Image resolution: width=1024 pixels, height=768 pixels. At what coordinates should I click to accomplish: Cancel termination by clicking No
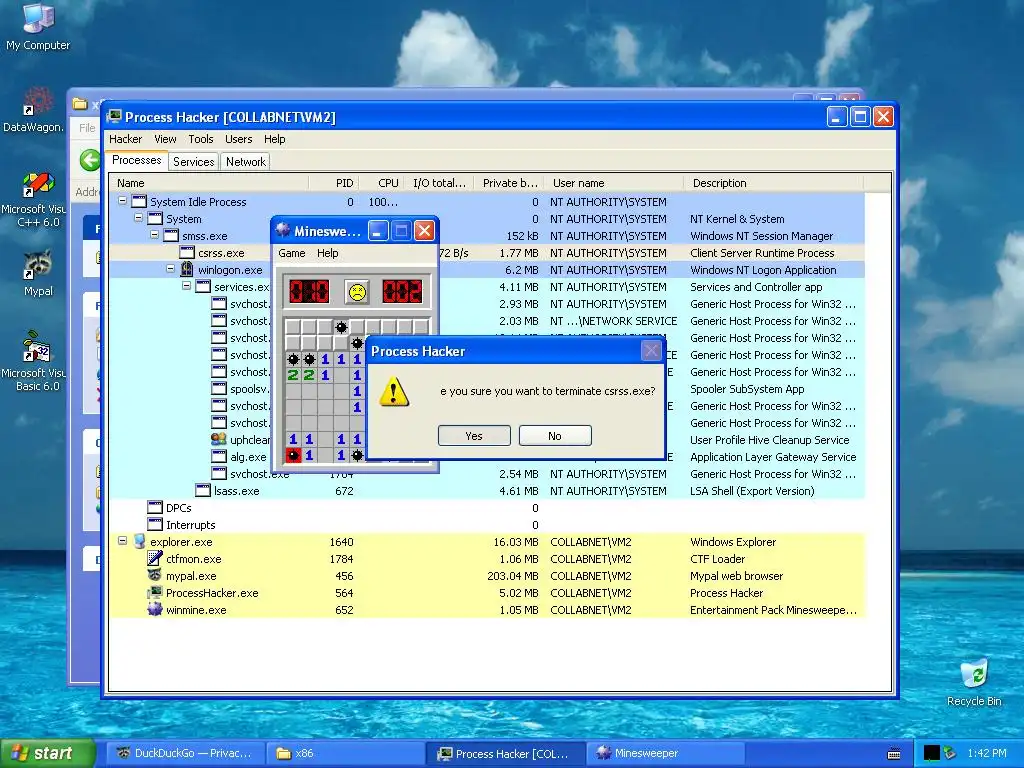(x=555, y=436)
